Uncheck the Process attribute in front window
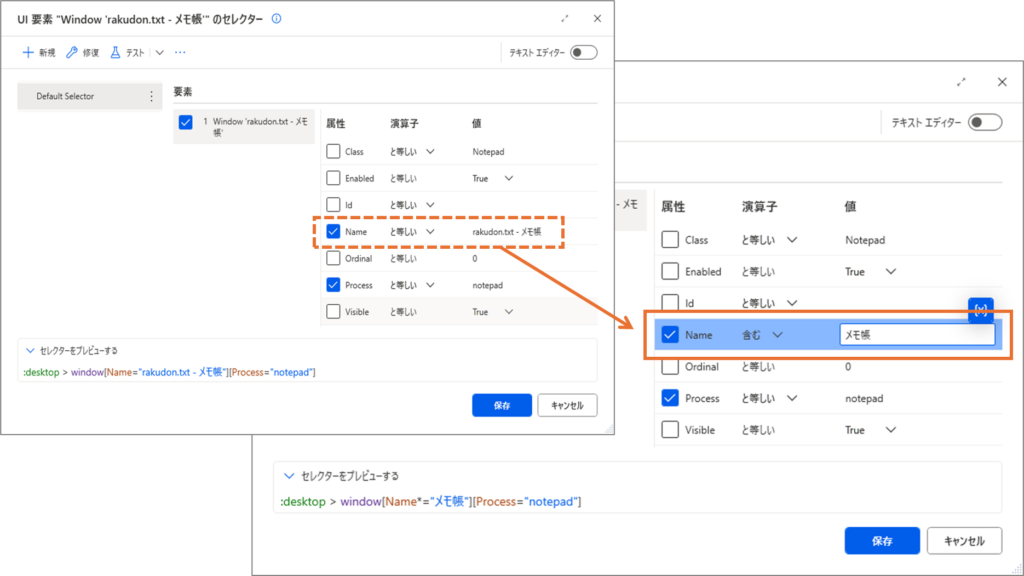The width and height of the screenshot is (1024, 576). coord(670,398)
